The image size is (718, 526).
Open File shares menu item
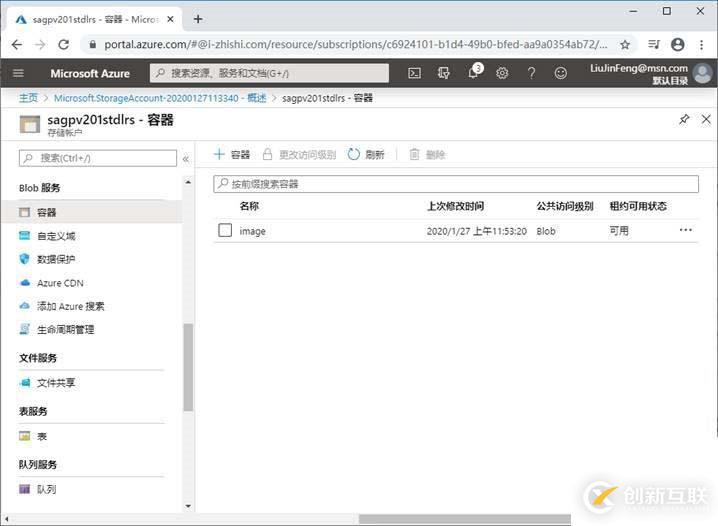(56, 383)
